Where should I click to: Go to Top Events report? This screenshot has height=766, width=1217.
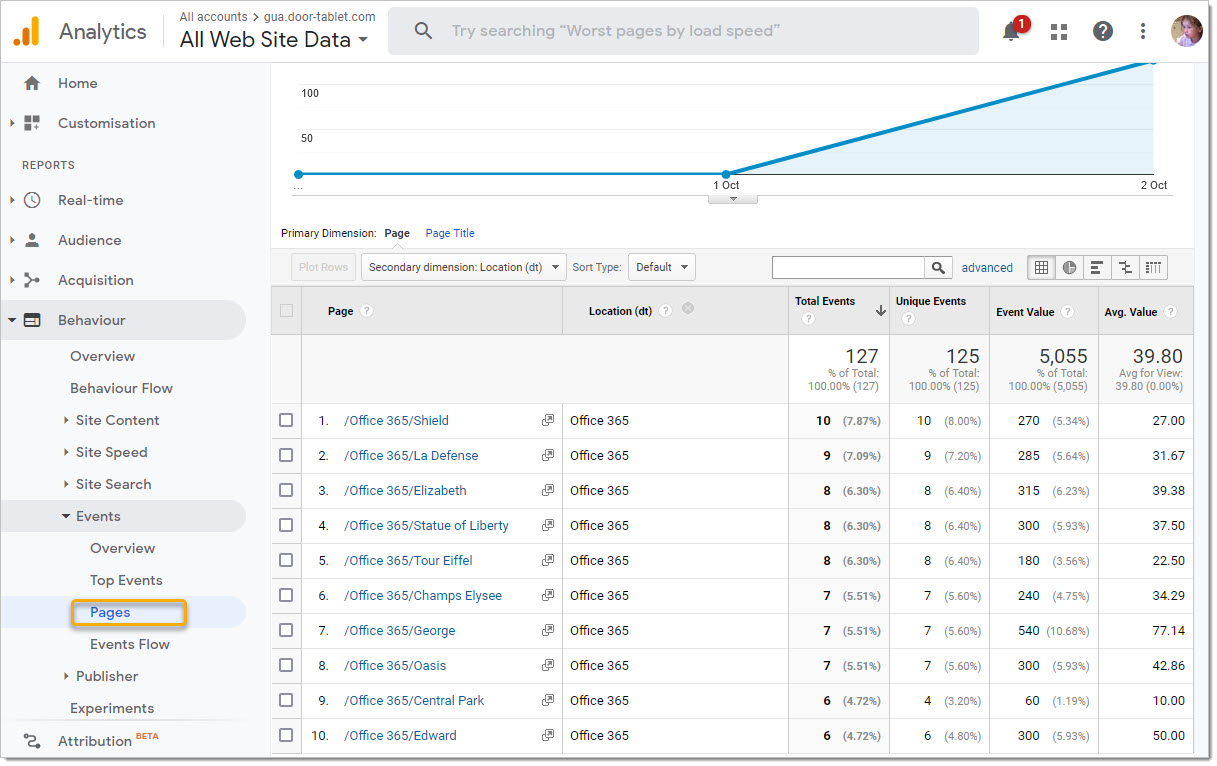[x=126, y=580]
